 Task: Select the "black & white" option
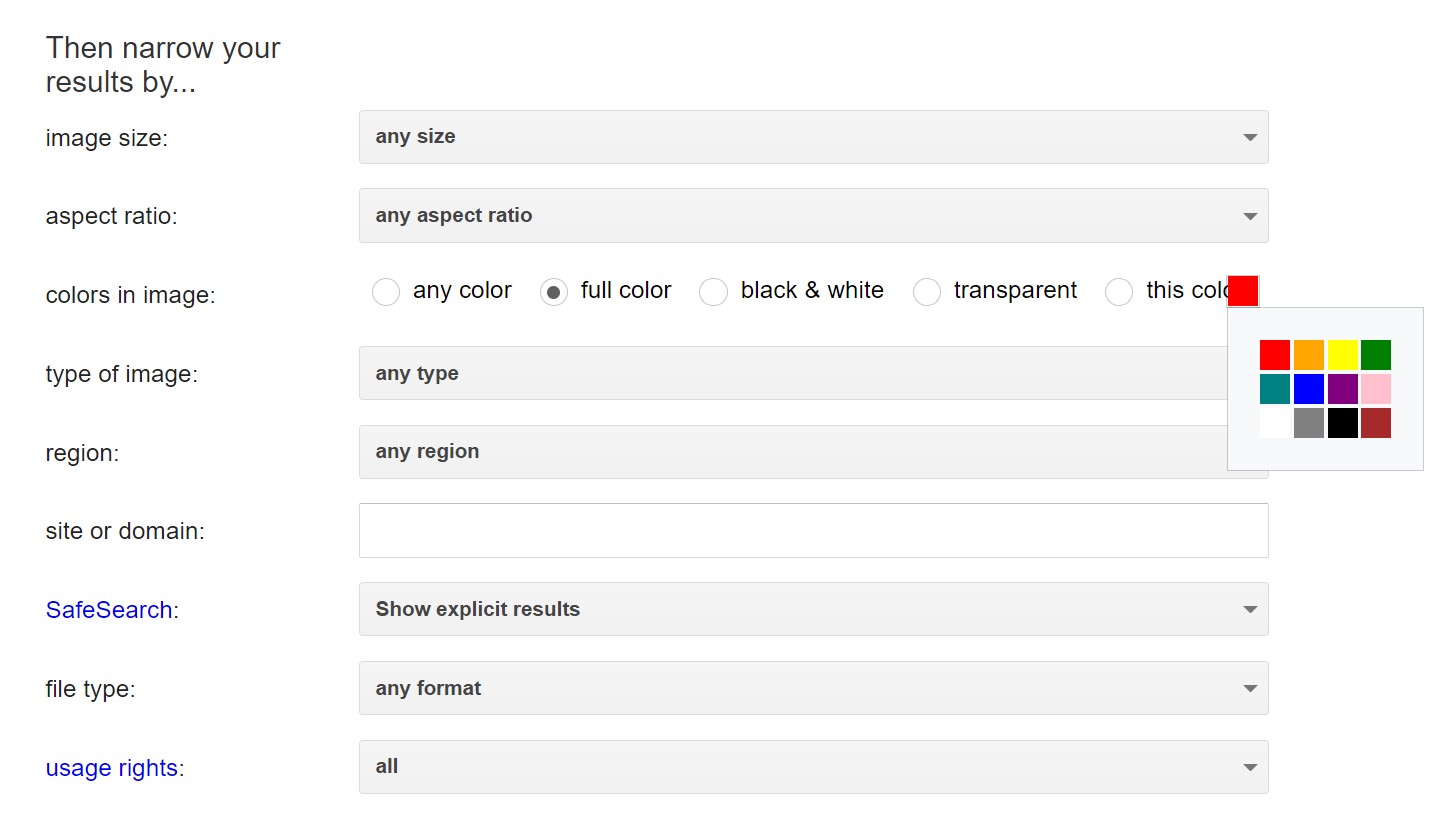713,291
